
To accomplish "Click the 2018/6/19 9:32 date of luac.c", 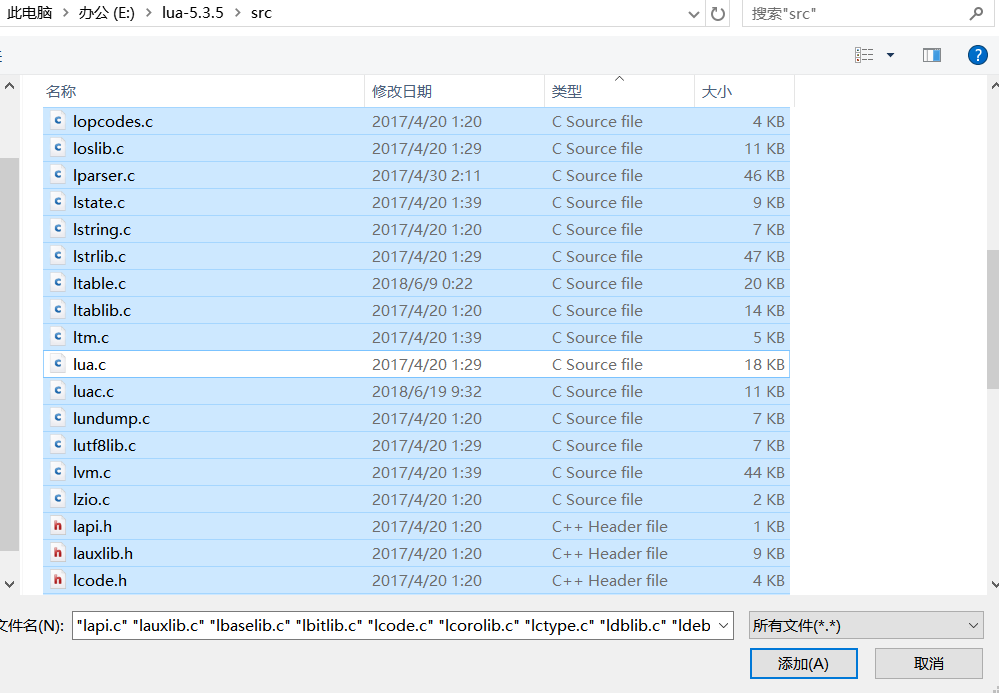I will [x=427, y=391].
